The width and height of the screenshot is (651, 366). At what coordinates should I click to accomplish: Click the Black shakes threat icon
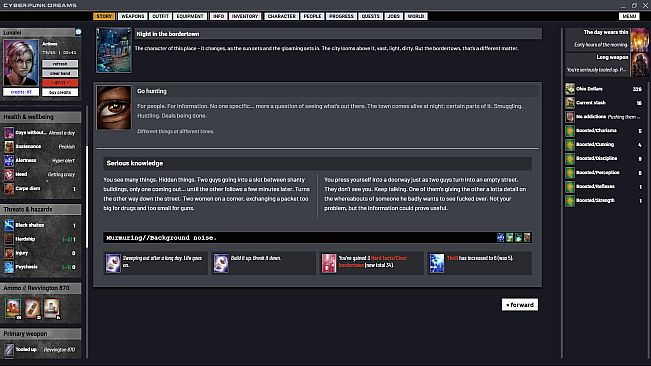click(9, 225)
